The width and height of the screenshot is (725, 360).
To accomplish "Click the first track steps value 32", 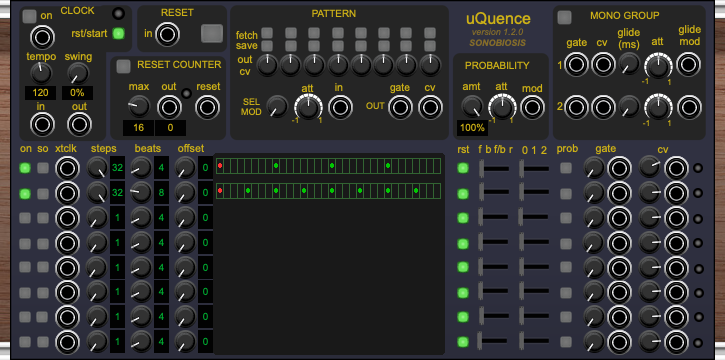I will pyautogui.click(x=117, y=168).
